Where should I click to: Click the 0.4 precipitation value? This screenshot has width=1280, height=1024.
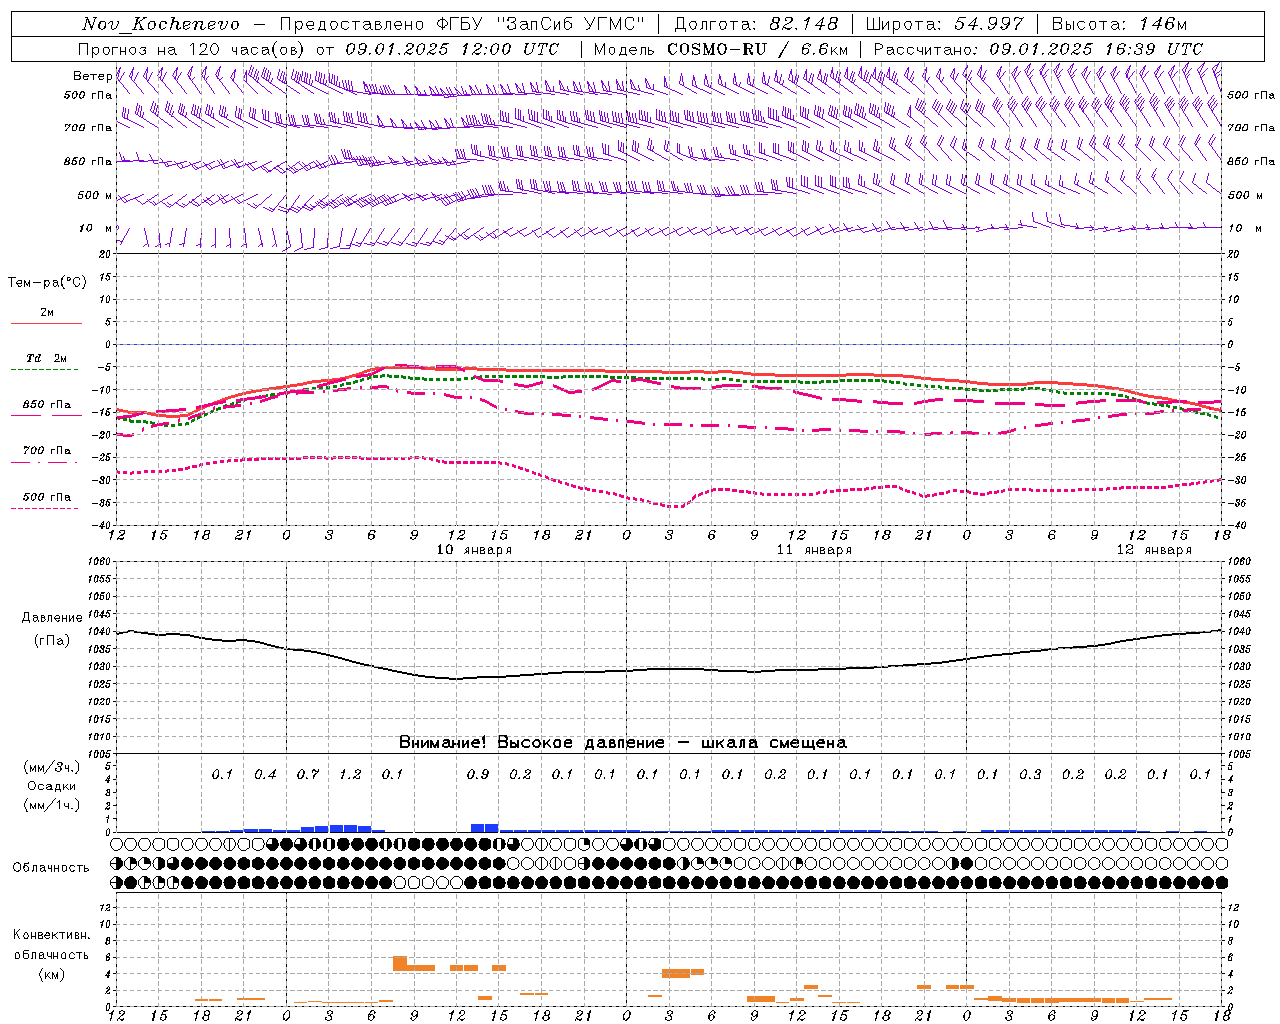point(265,774)
